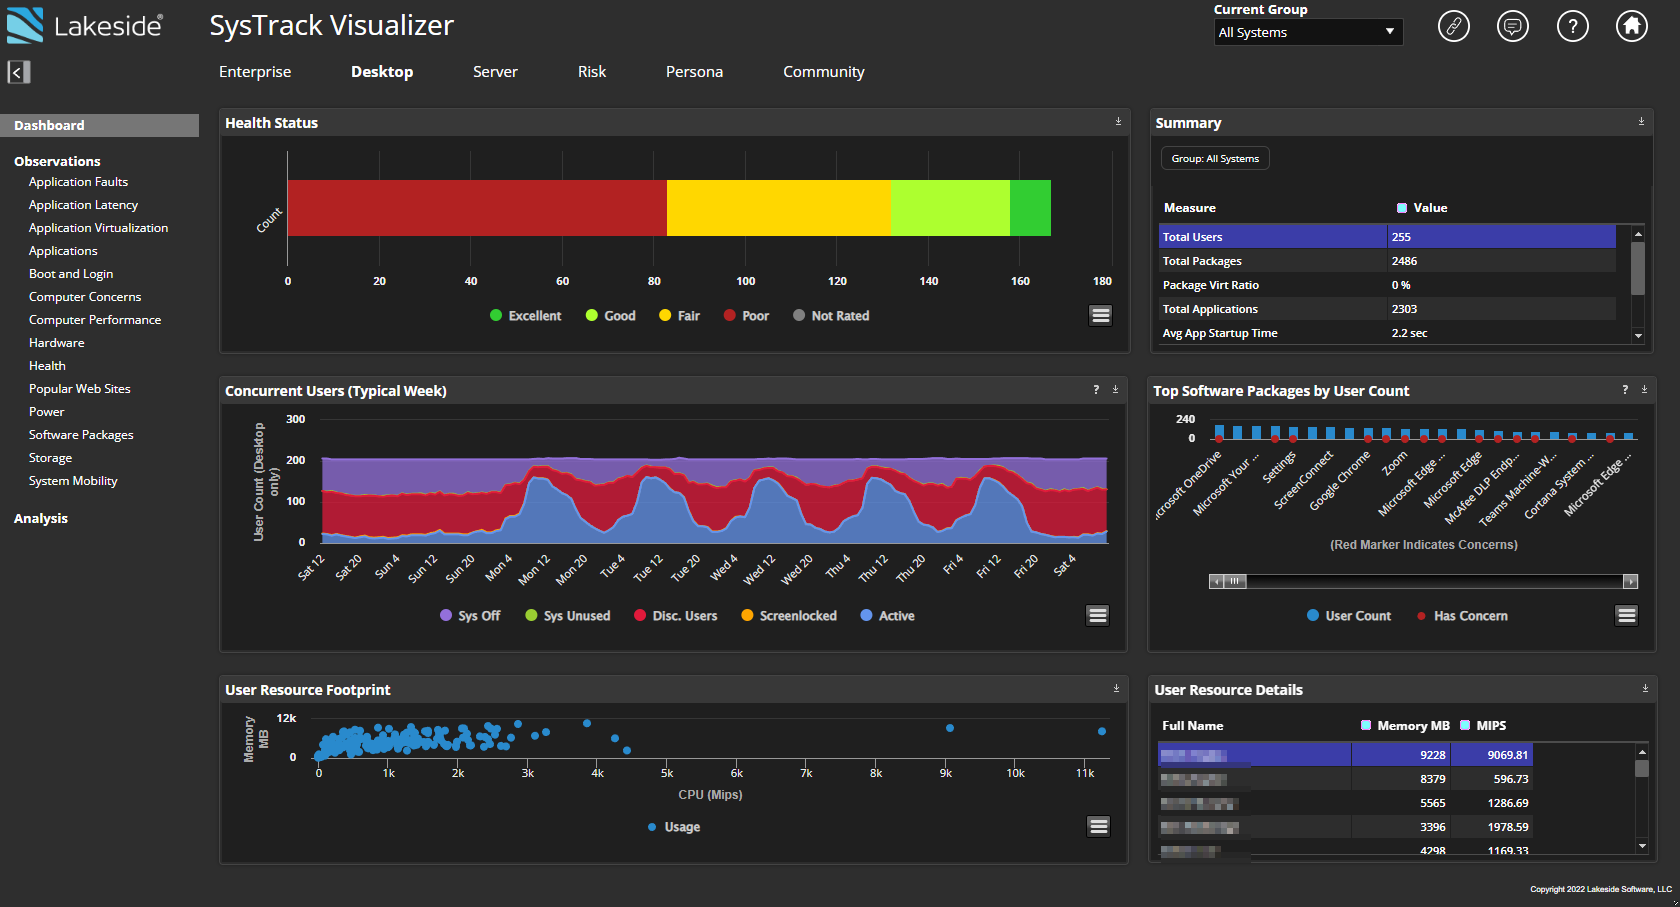Open the feedback speech-bubble icon

point(1513,26)
